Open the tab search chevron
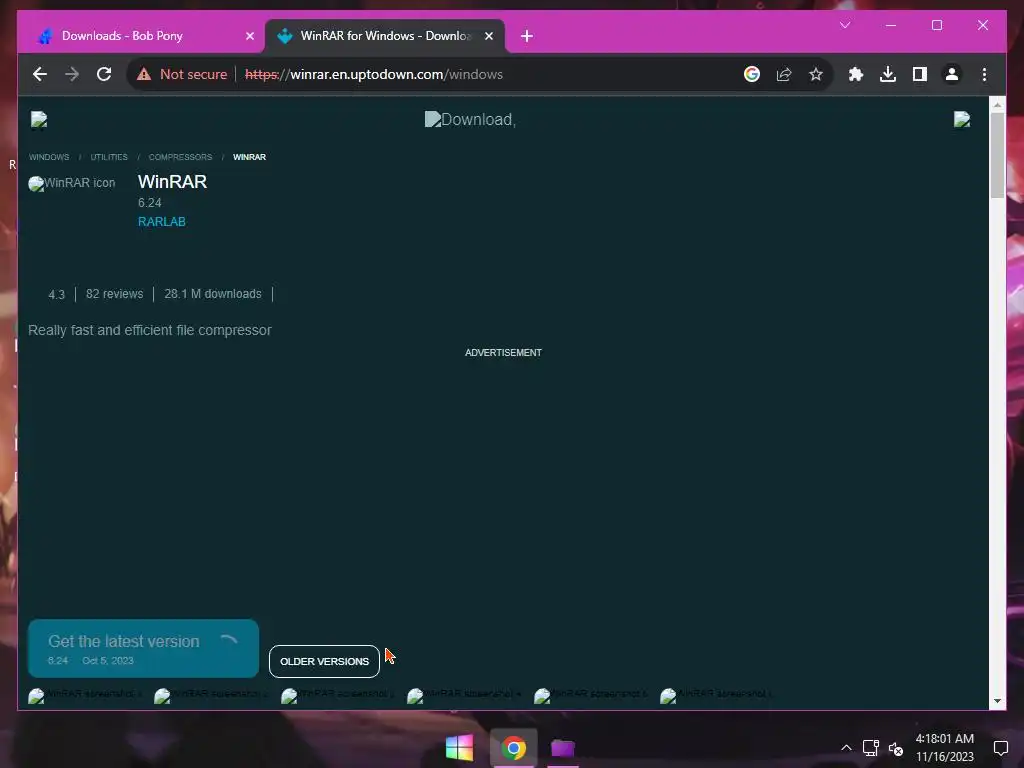Viewport: 1024px width, 768px height. 845,25
